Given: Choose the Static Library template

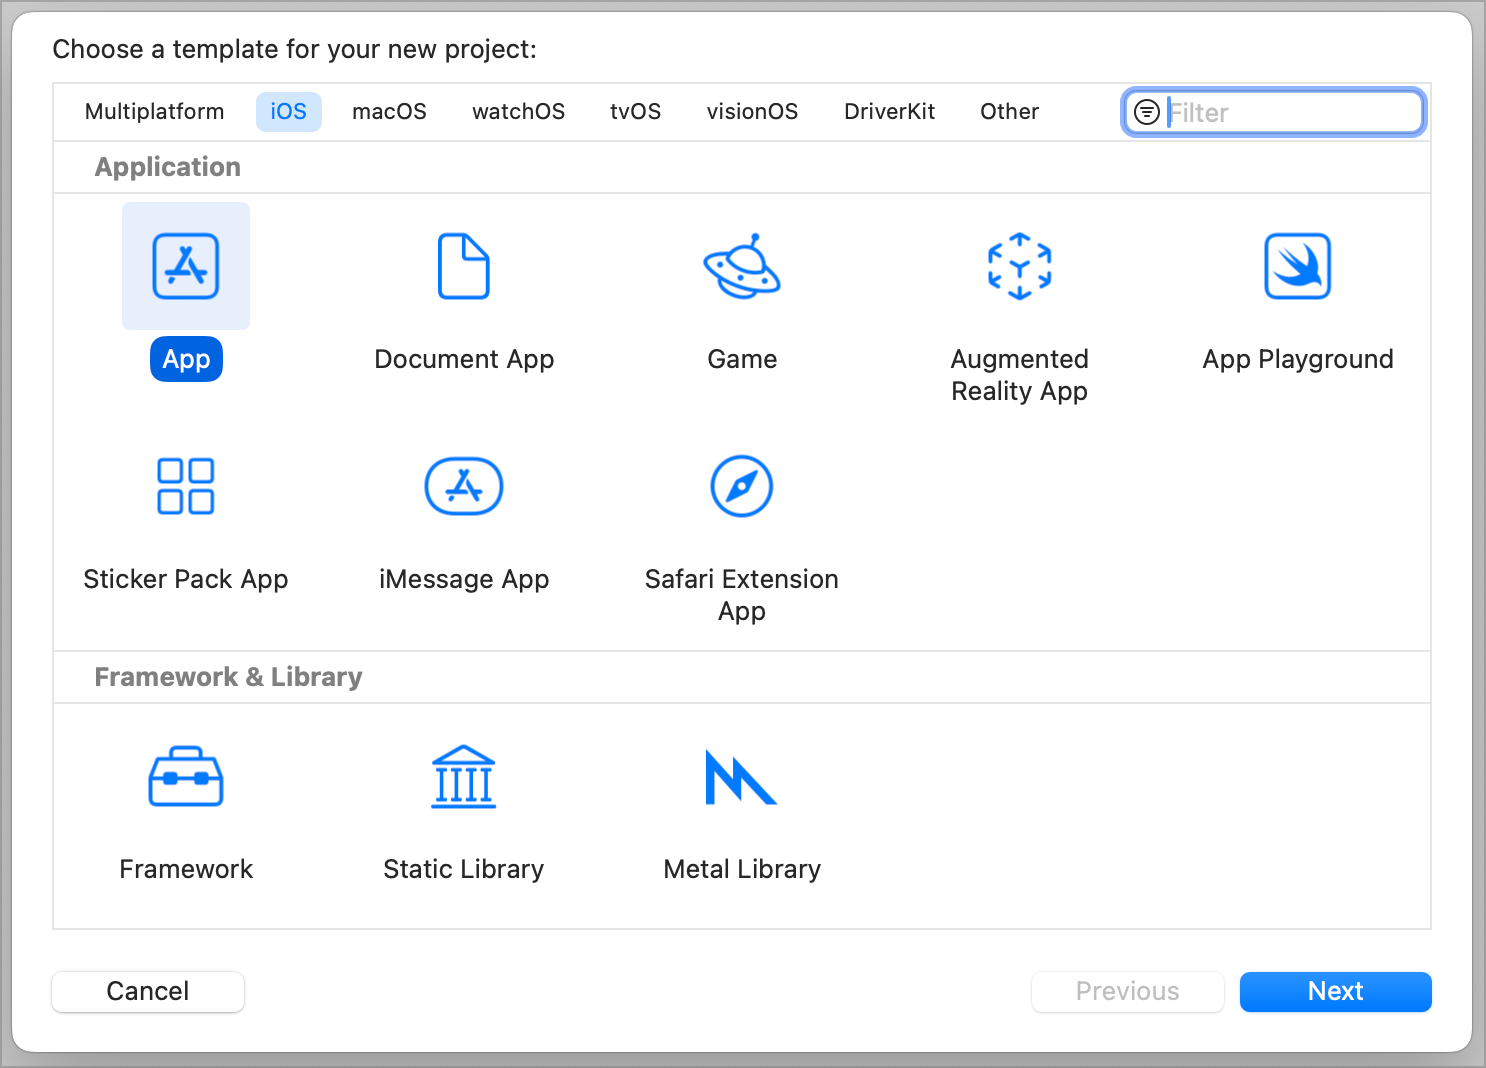Looking at the screenshot, I should [463, 777].
